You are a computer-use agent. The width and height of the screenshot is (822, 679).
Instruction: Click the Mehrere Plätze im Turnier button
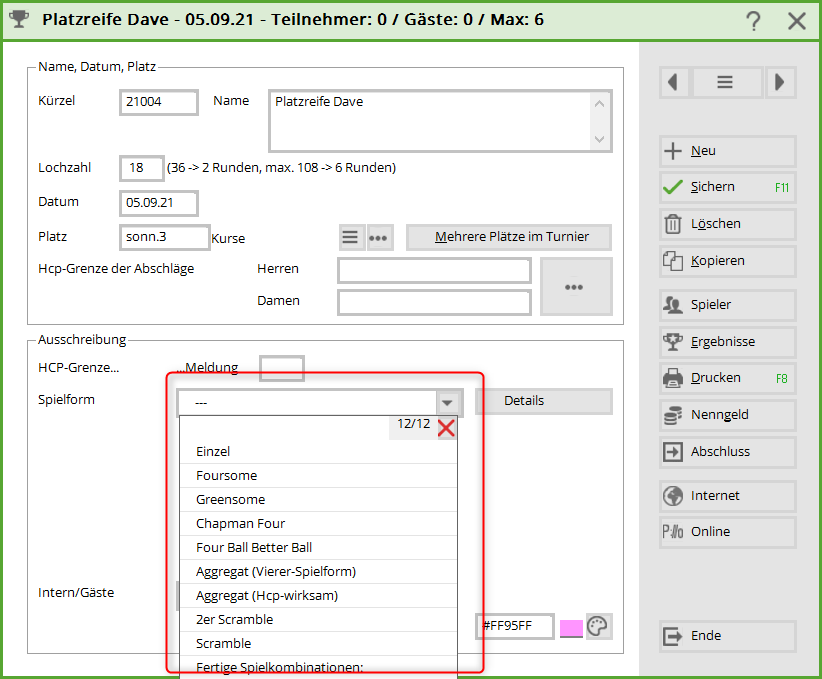tap(508, 237)
